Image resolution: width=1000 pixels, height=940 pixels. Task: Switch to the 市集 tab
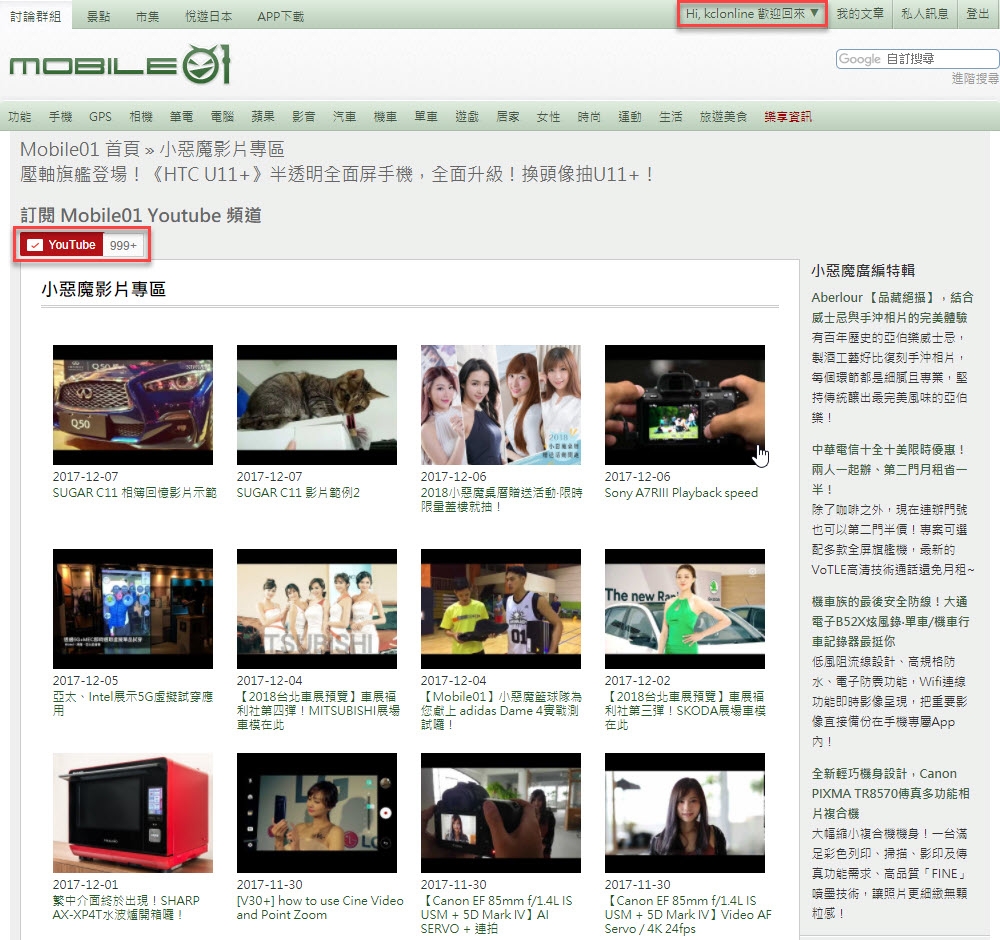pyautogui.click(x=147, y=16)
